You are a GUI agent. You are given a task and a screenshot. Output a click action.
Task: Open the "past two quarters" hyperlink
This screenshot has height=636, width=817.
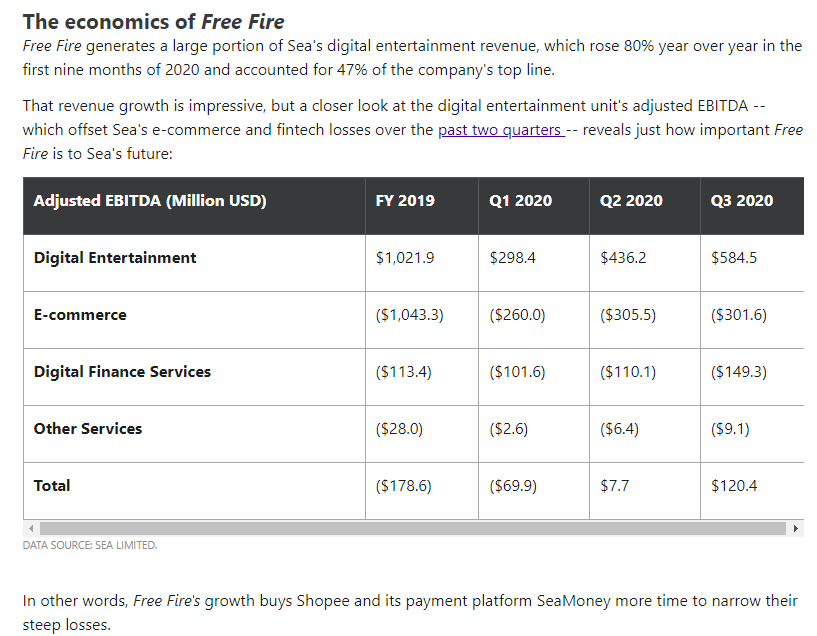click(500, 130)
